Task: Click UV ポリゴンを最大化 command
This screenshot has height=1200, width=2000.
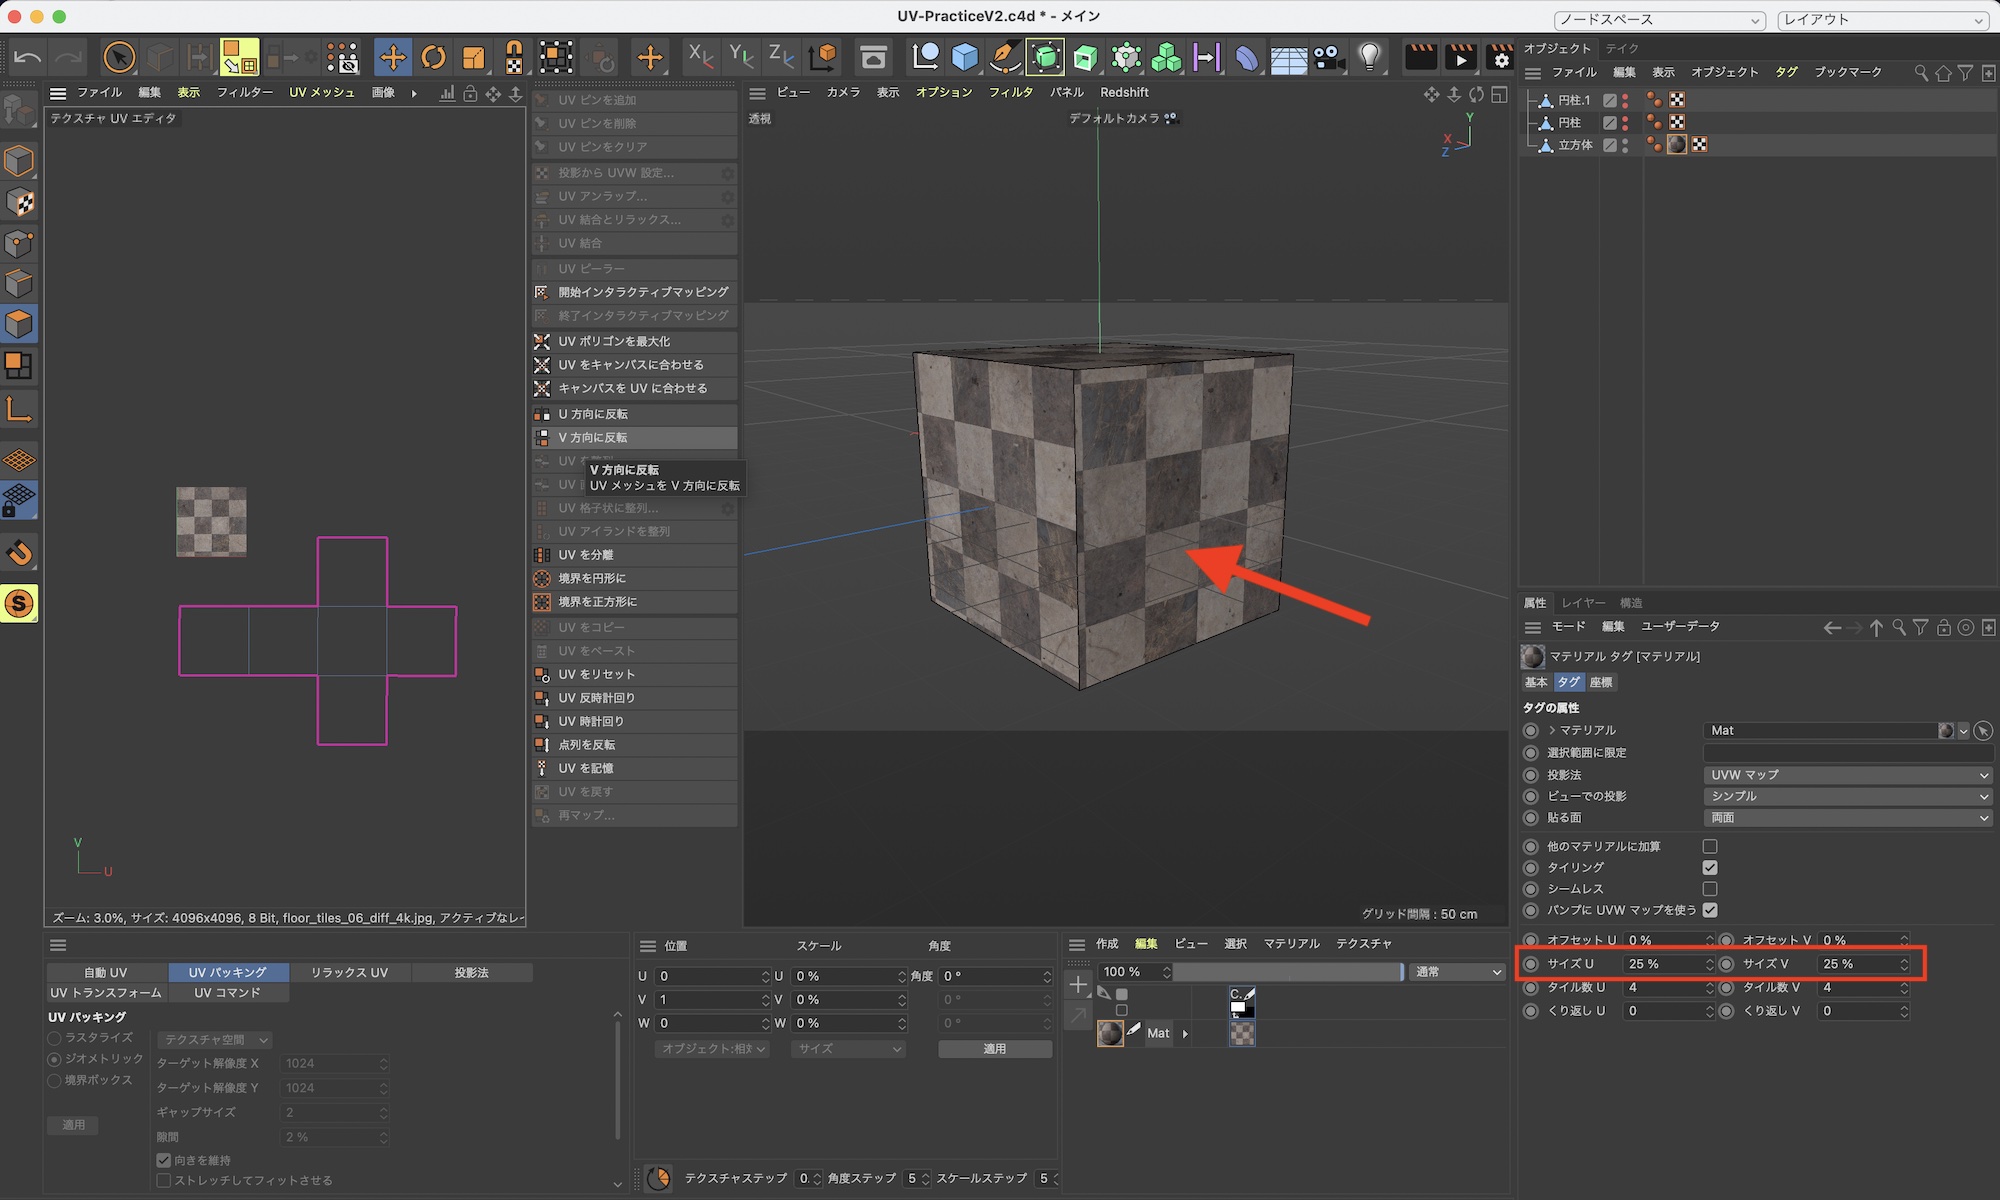Action: 614,341
